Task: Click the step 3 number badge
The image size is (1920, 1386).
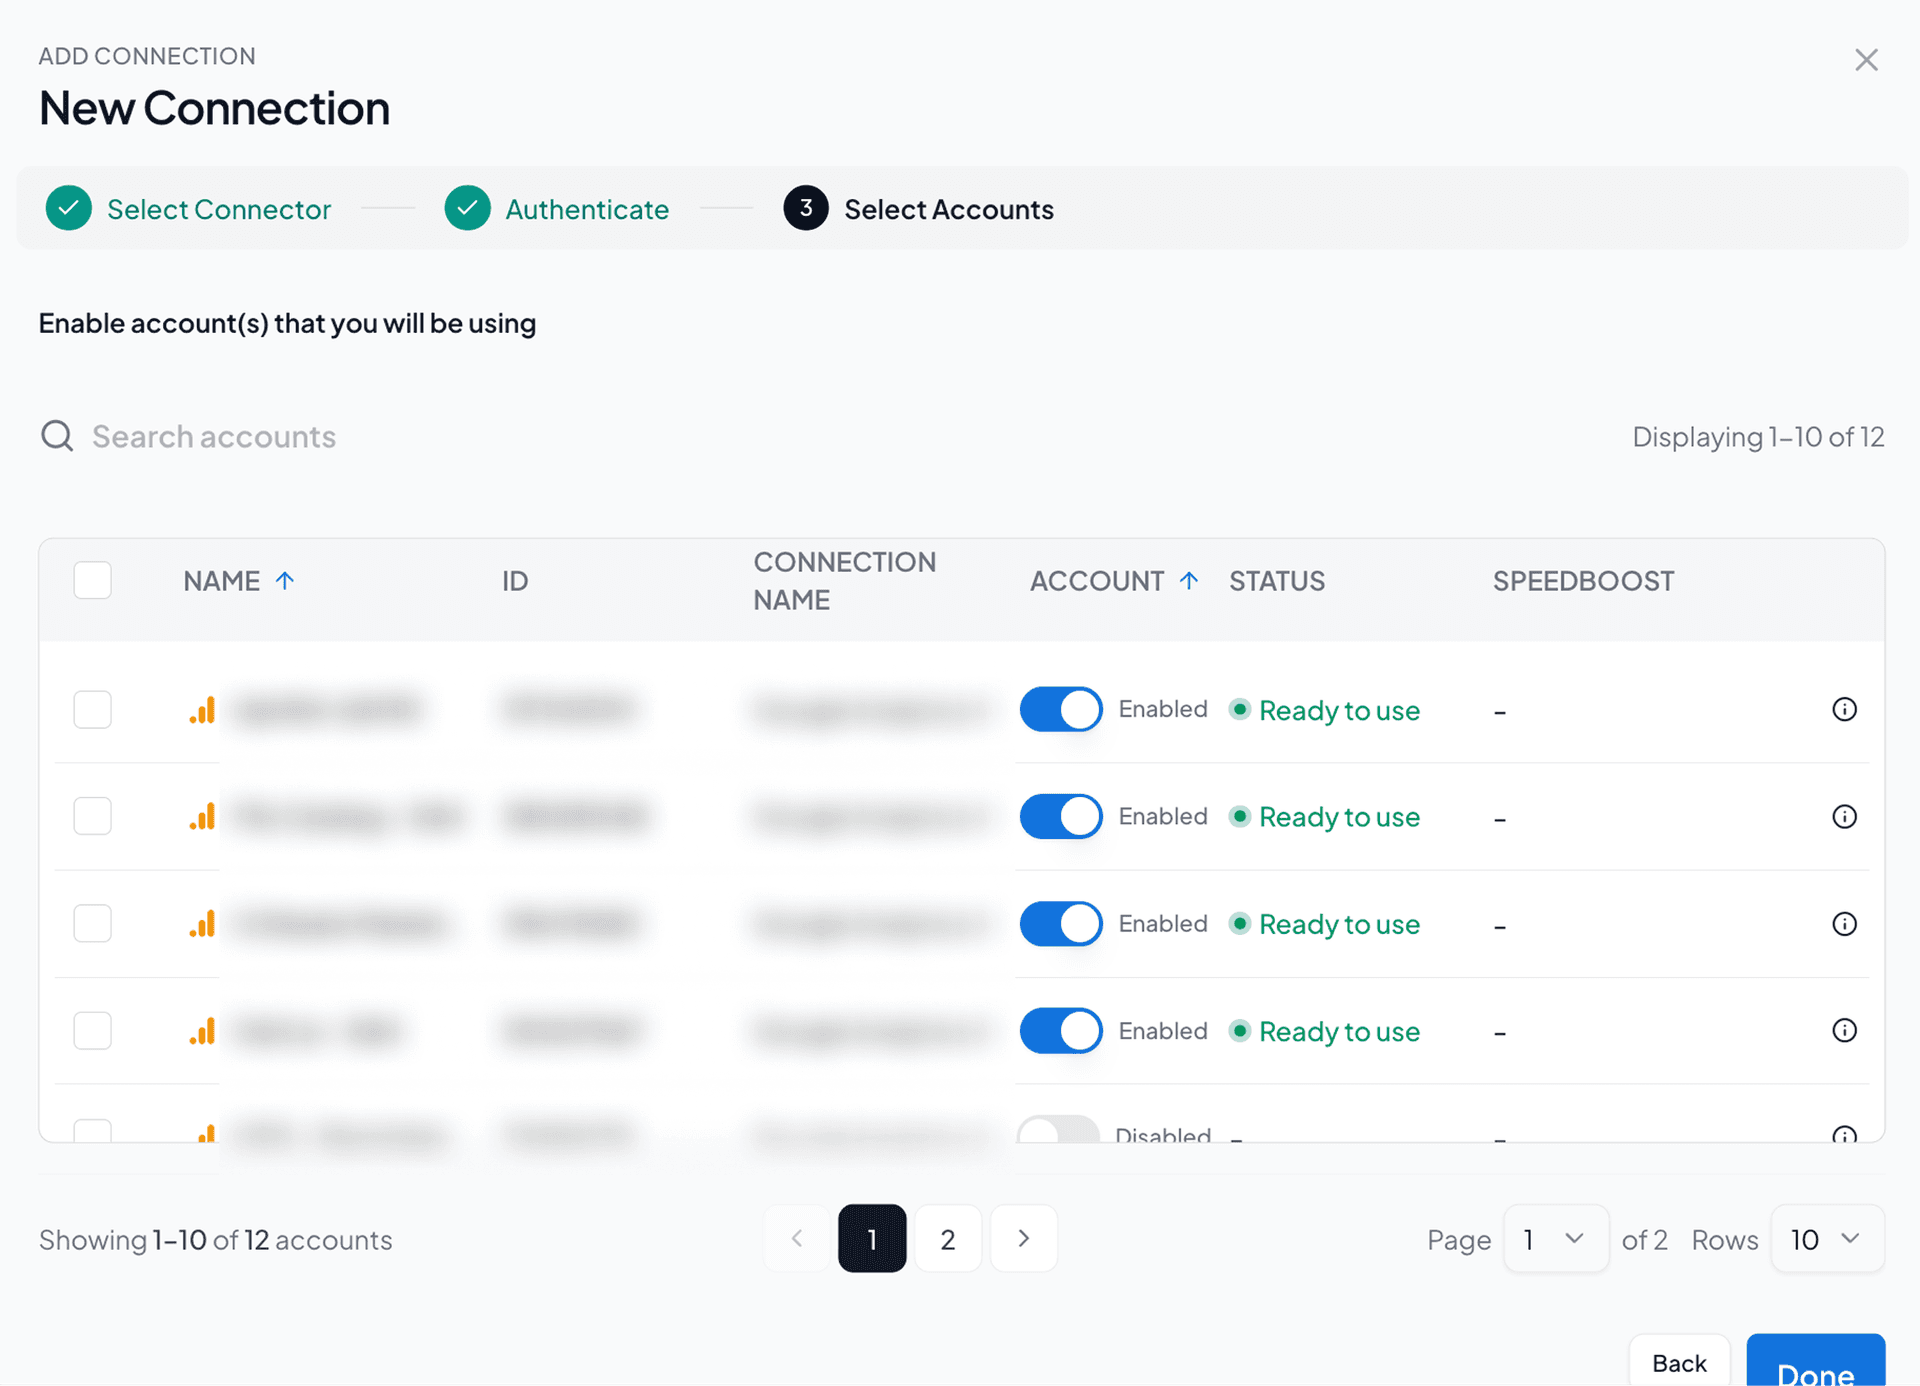Action: point(806,208)
